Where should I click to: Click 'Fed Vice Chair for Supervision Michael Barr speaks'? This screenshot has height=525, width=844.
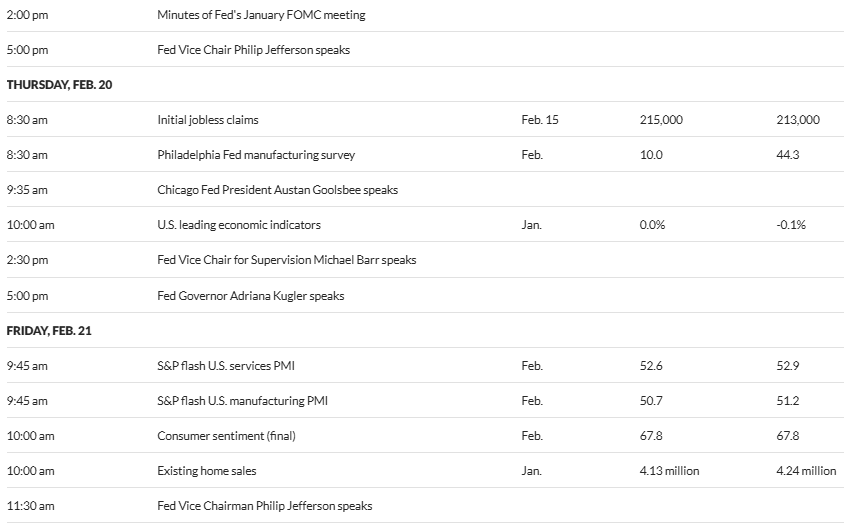(x=287, y=260)
